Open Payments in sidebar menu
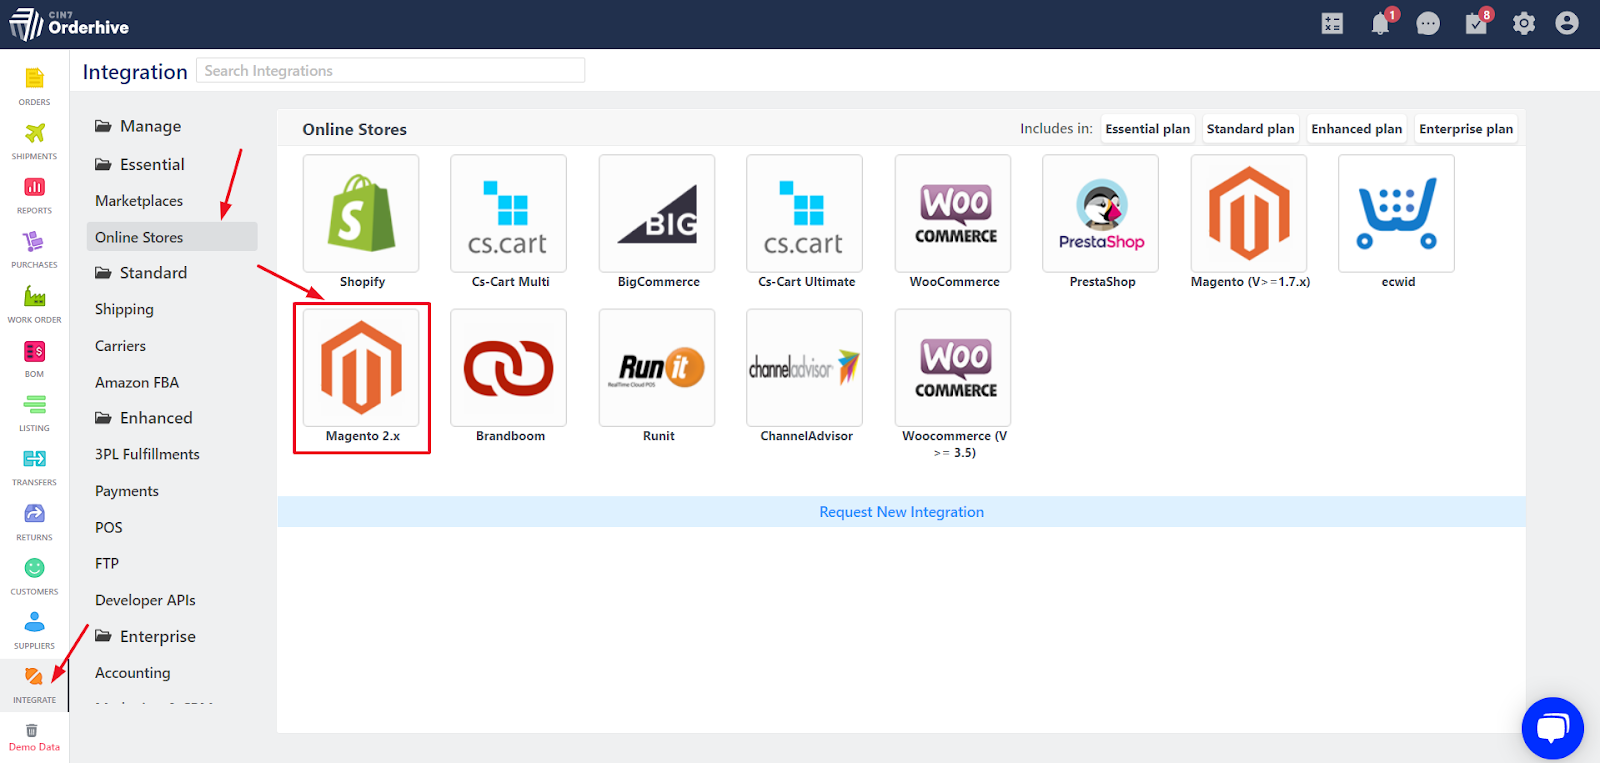 (127, 491)
